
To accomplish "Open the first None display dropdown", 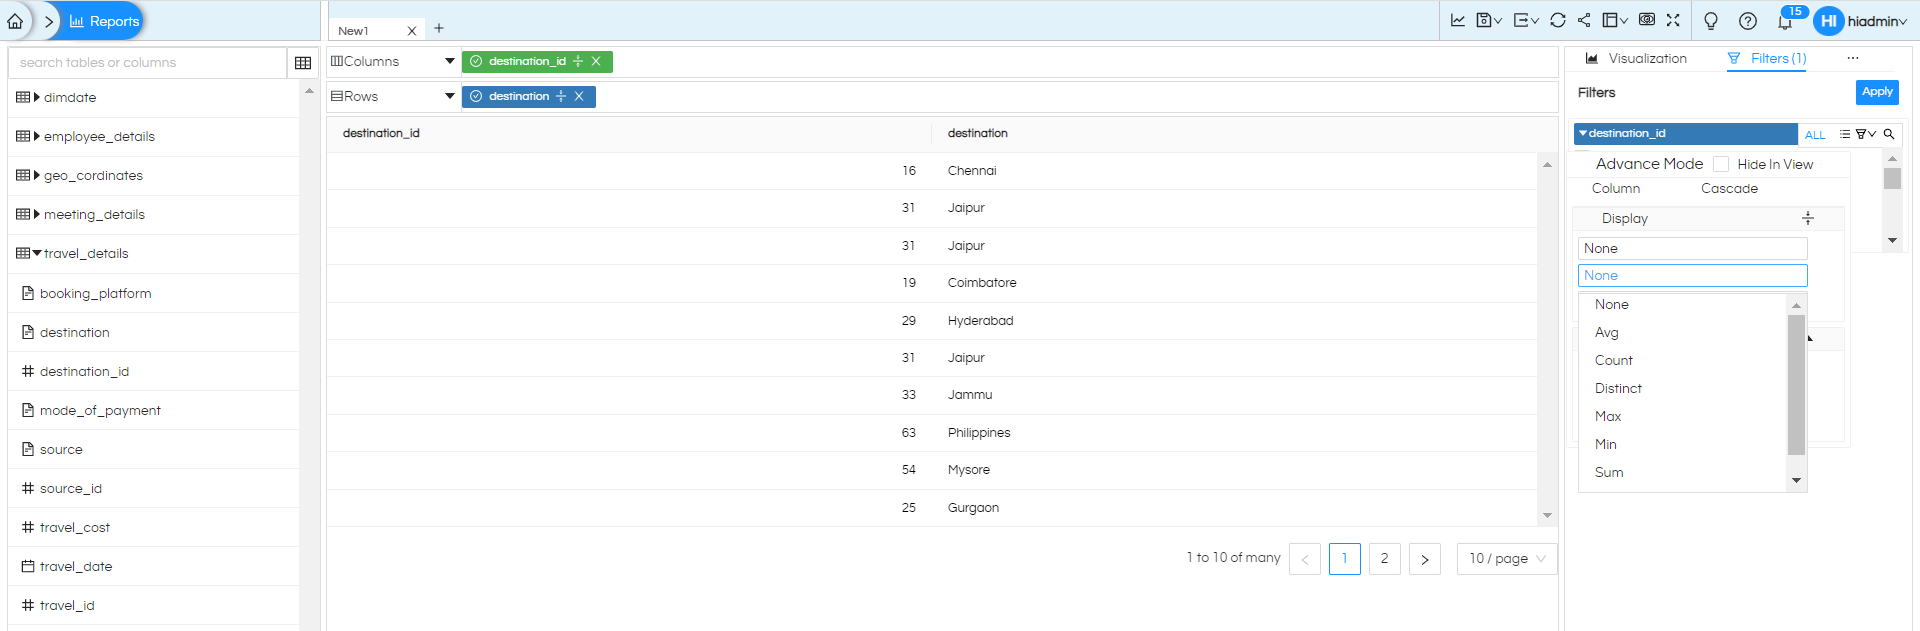I will coord(1693,248).
